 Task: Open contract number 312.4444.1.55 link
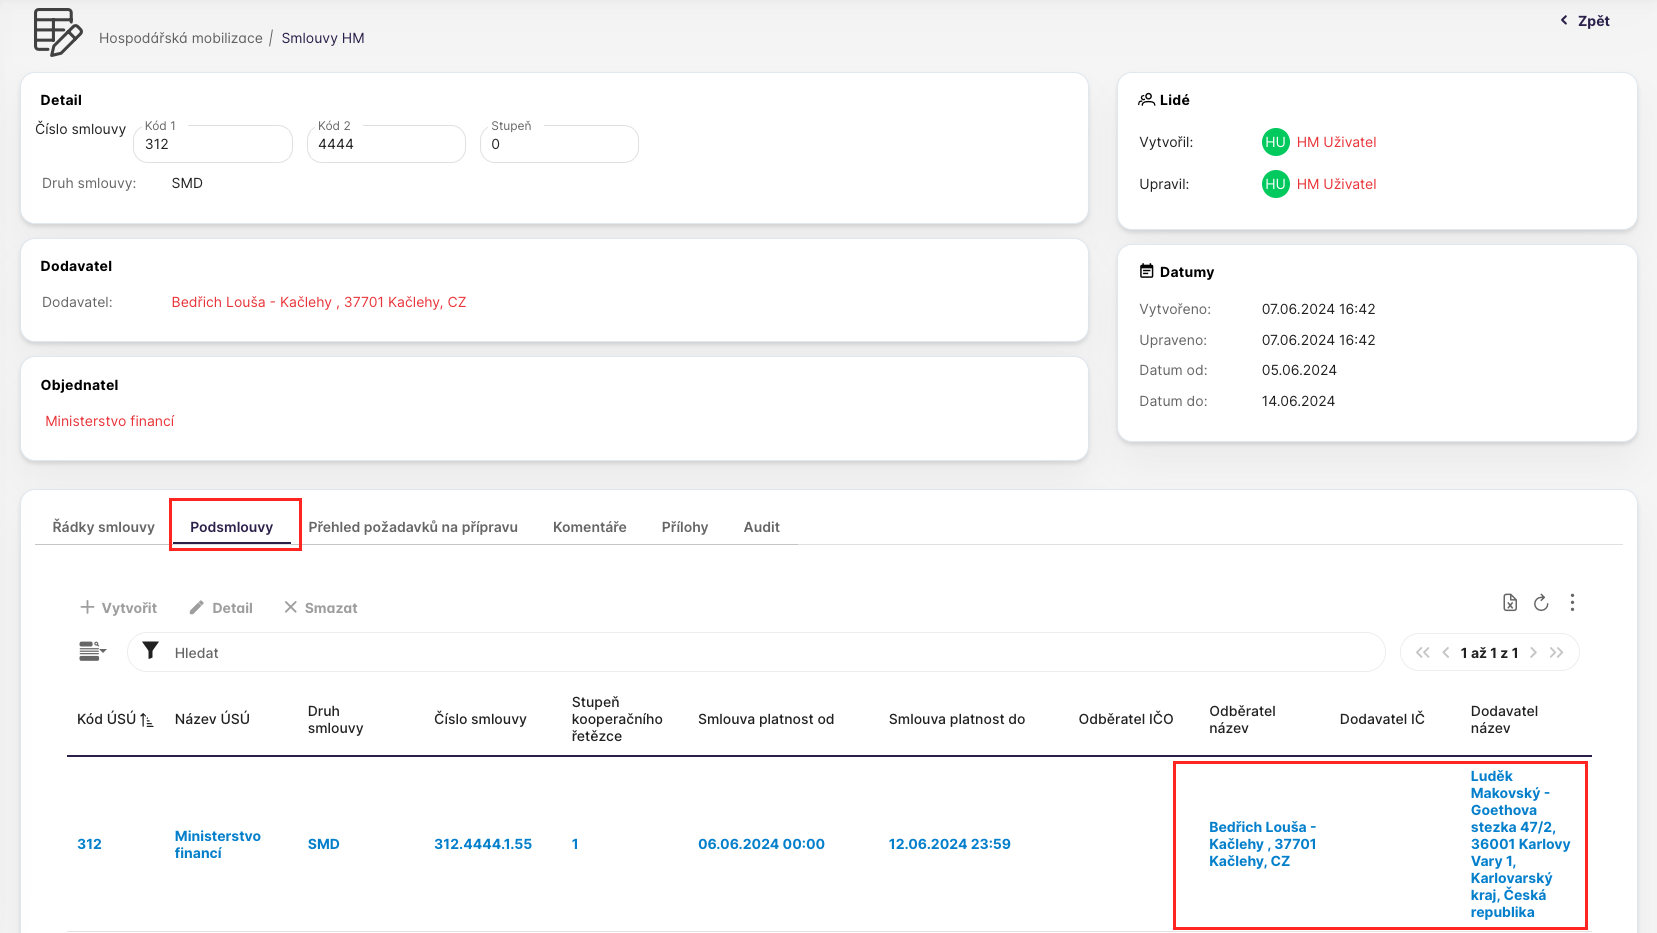[x=483, y=844]
